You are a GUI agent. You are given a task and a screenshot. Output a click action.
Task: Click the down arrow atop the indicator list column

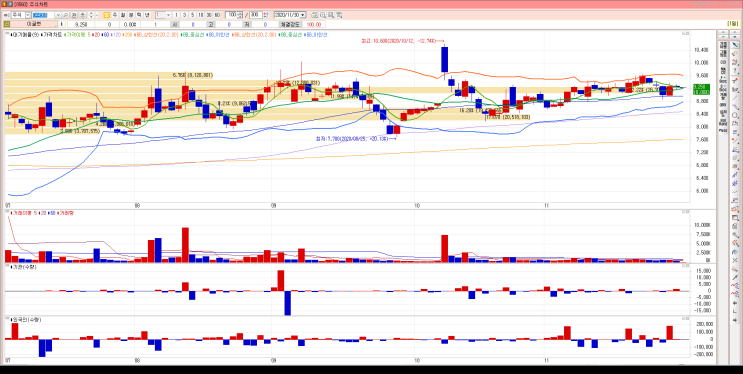[723, 36]
